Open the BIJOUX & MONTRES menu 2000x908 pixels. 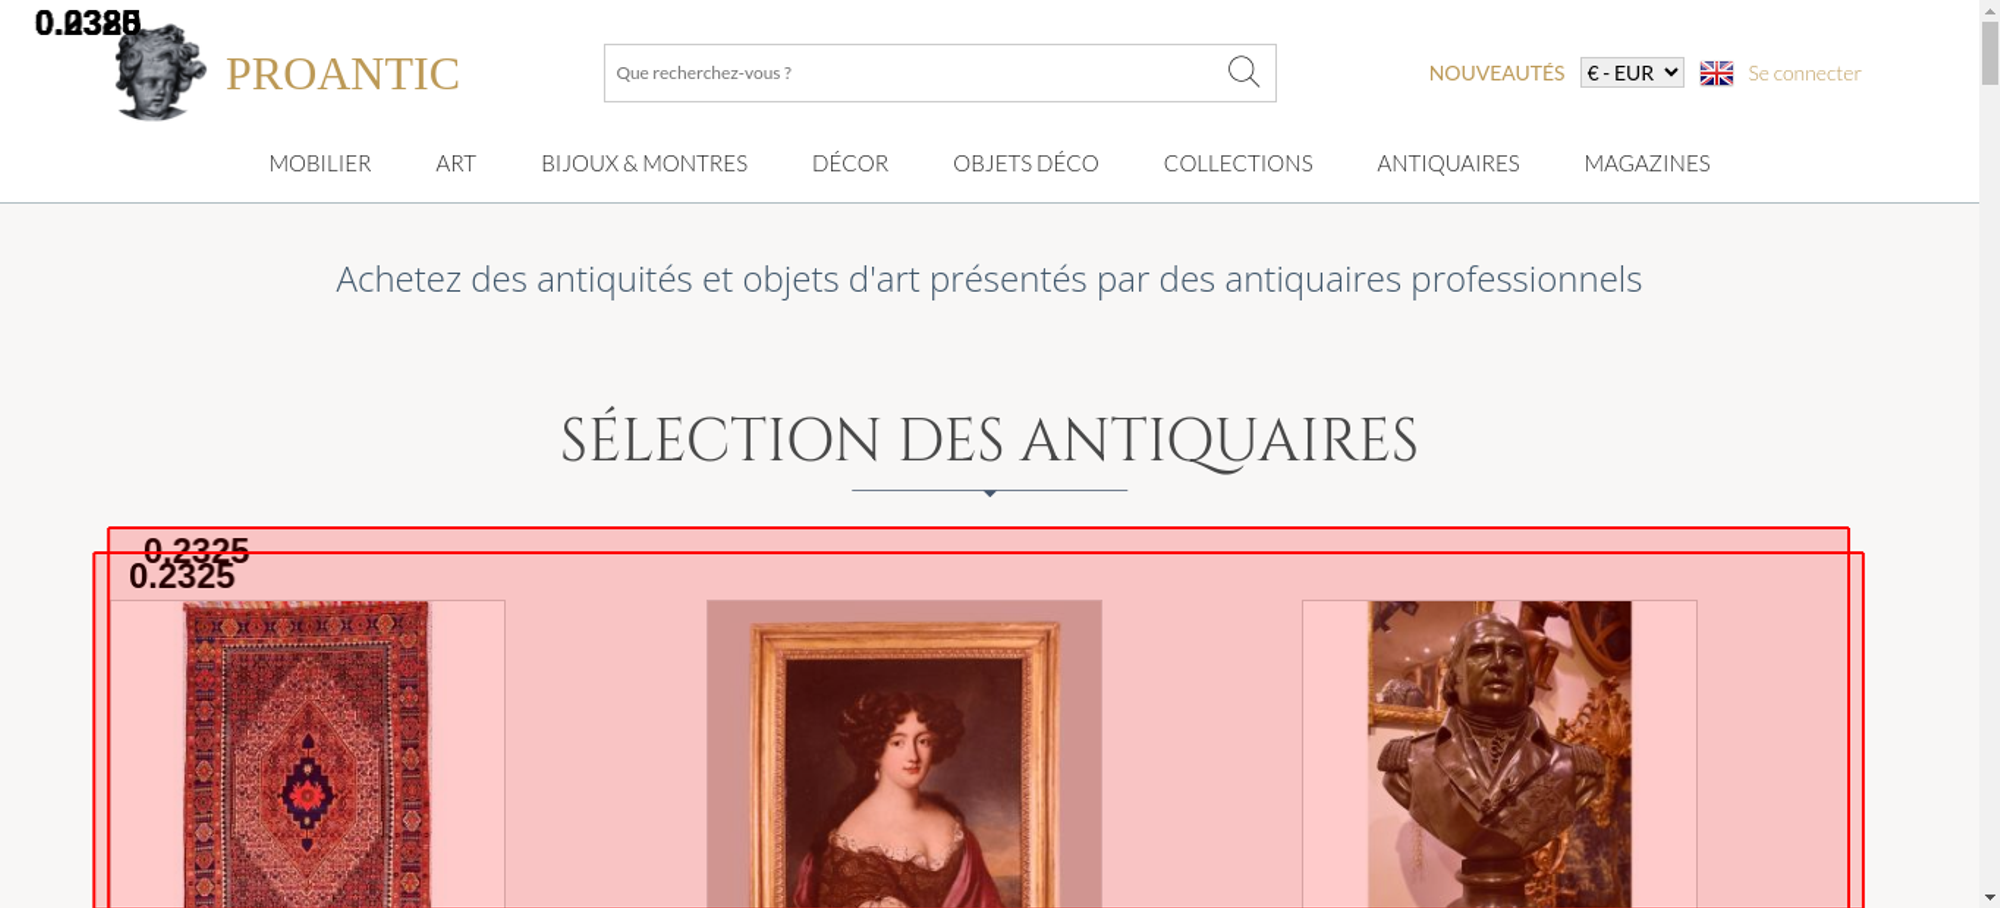644,163
